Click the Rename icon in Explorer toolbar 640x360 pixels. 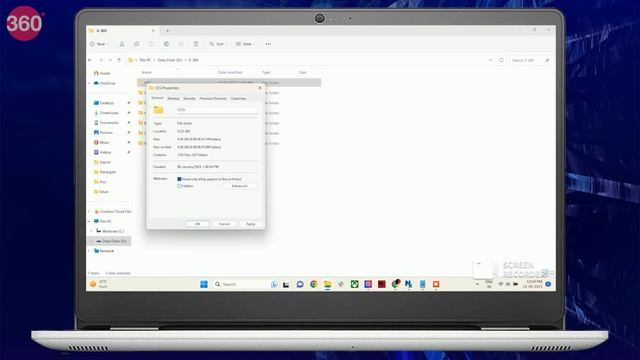(166, 44)
